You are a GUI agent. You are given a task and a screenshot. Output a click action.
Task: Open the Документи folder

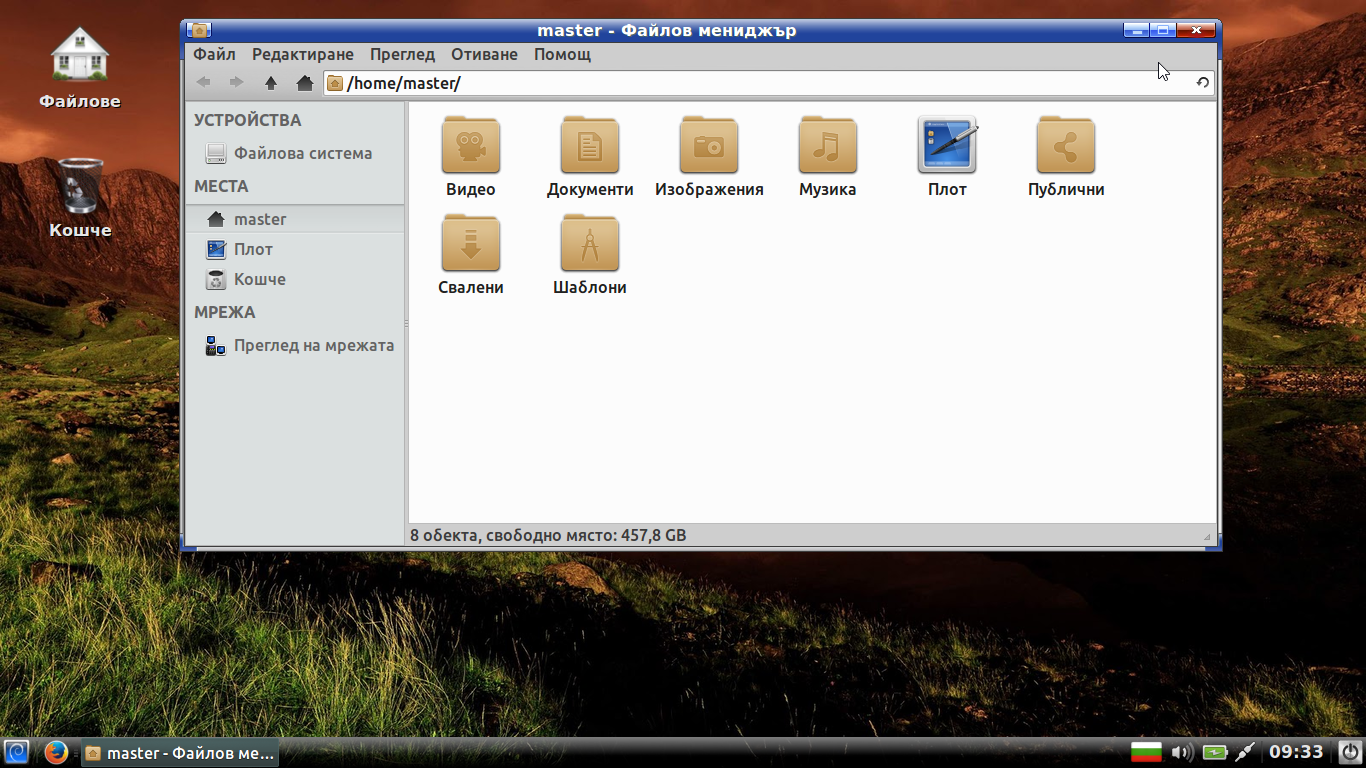[590, 157]
